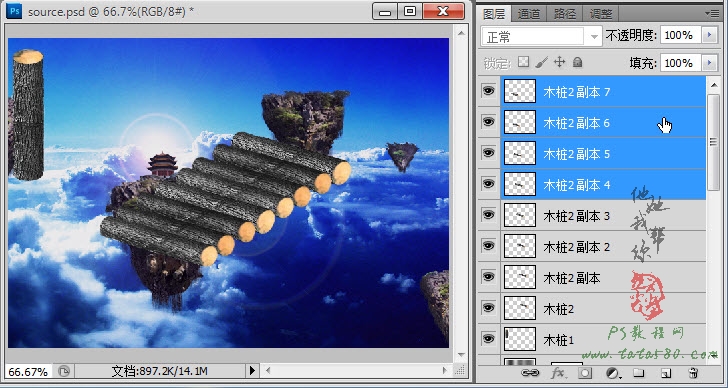Viewport: 728px width, 388px height.
Task: Close the source.psd document window
Action: [443, 11]
